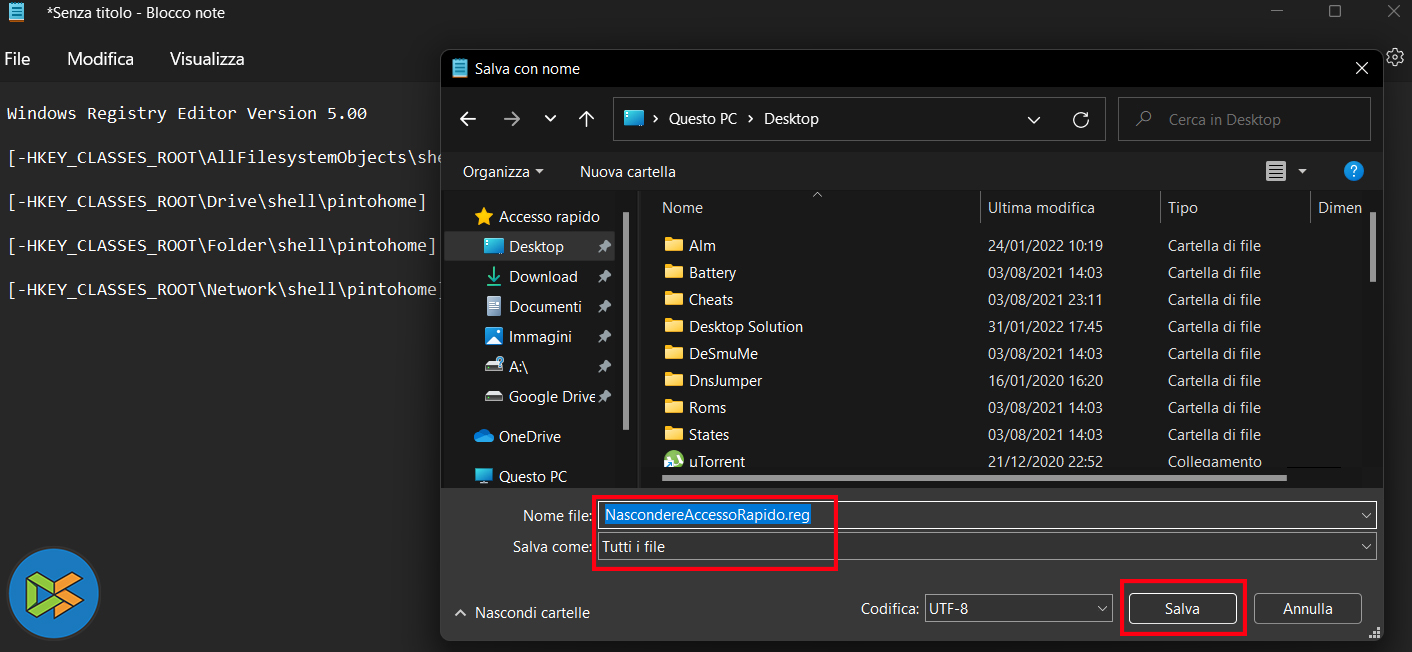Expand the Salva come file type dropdown
Screen dimensions: 1412x652
pyautogui.click(x=1366, y=547)
